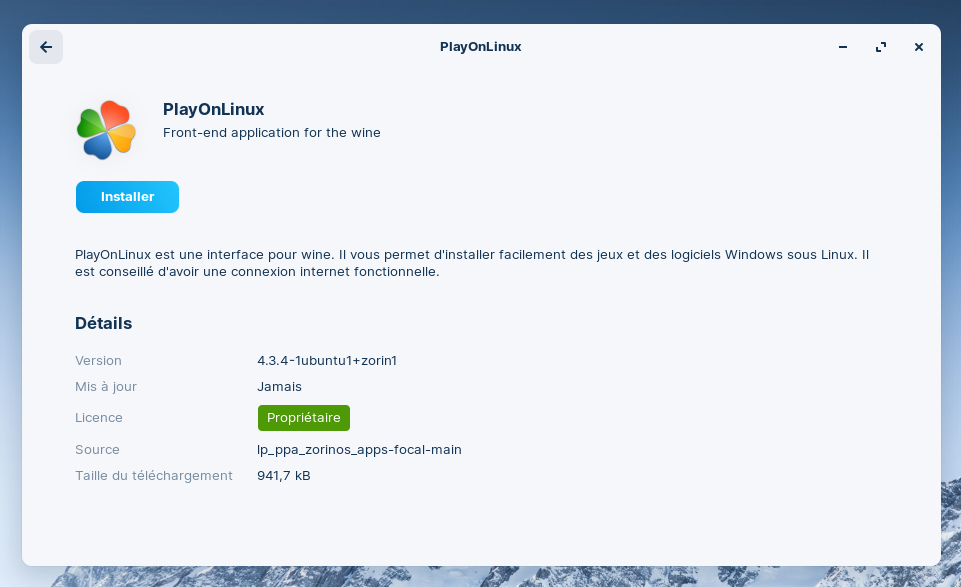
Task: Click the 'Mis à jour' label
Action: (x=106, y=387)
